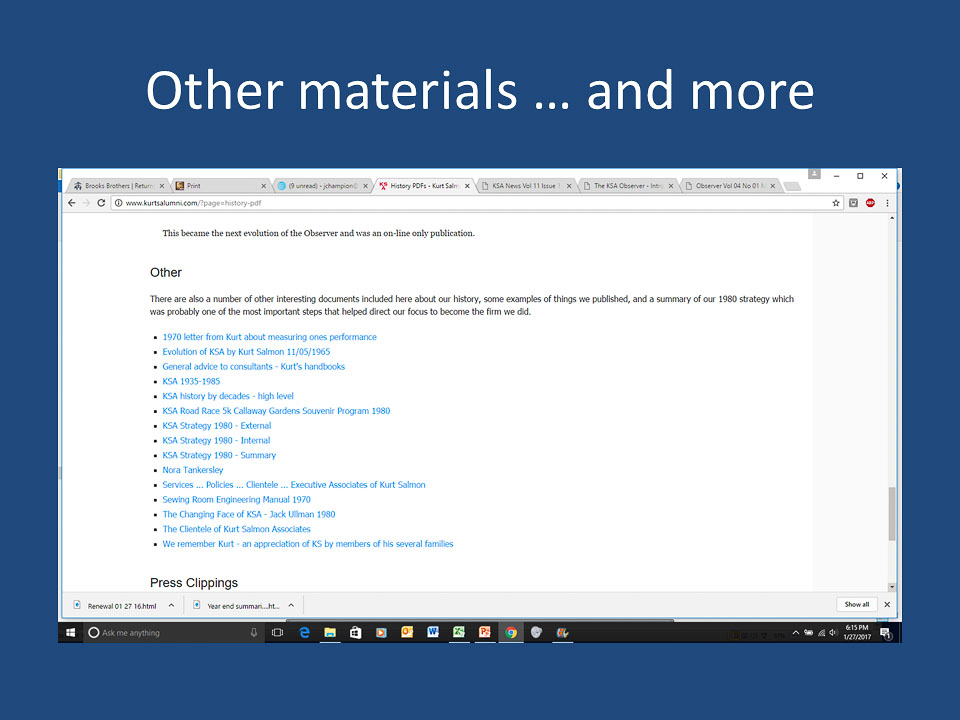Open File Explorer from the taskbar

329,632
